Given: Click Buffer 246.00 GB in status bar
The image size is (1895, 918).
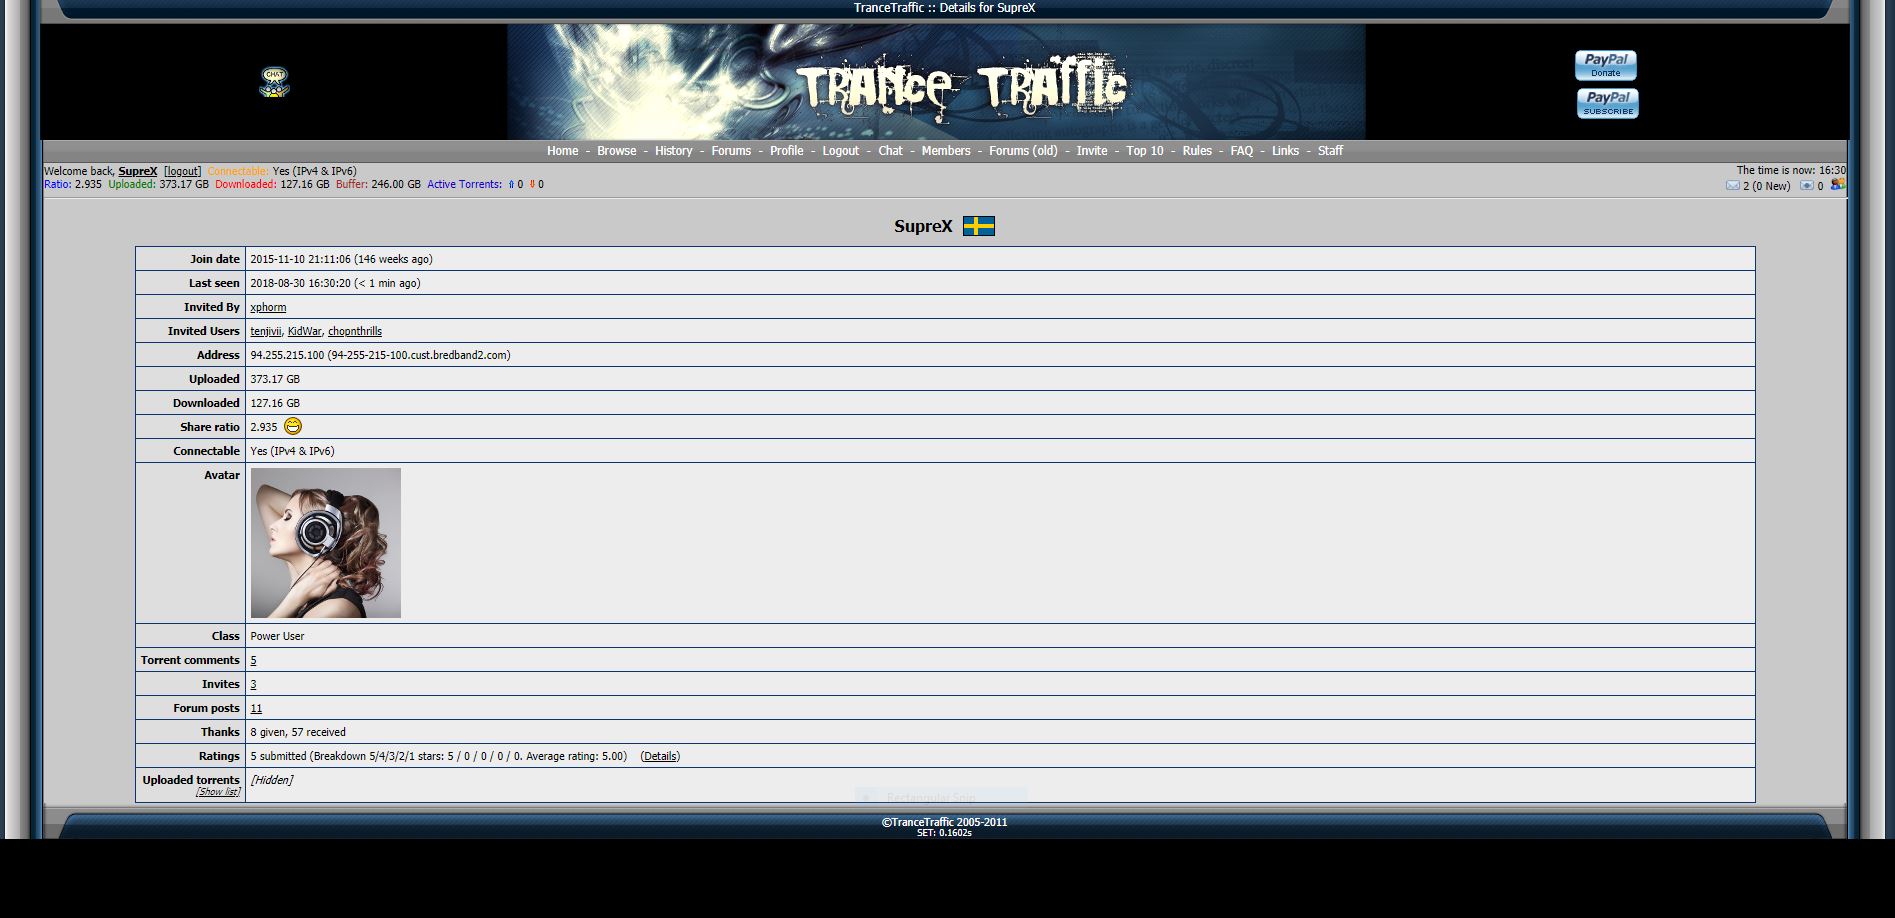Looking at the screenshot, I should click(x=378, y=184).
